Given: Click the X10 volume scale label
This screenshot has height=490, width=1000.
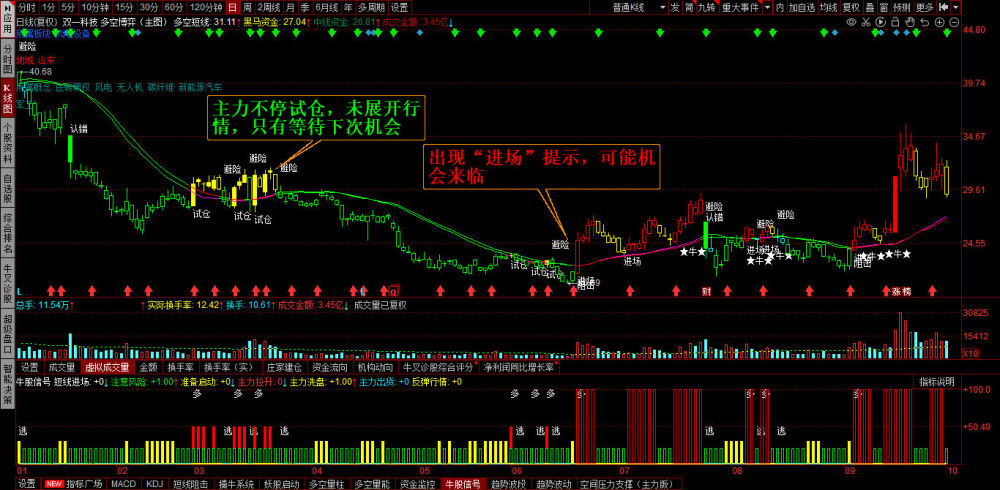Looking at the screenshot, I should (969, 353).
